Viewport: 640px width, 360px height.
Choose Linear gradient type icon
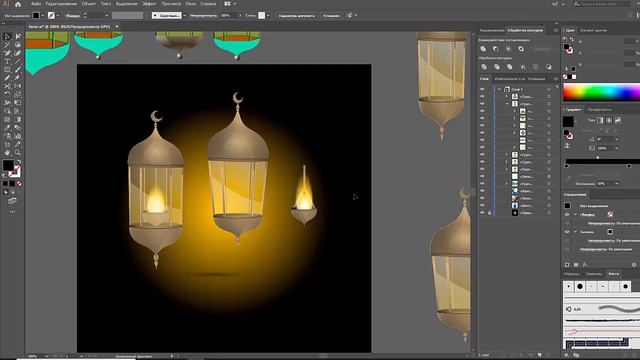point(600,120)
